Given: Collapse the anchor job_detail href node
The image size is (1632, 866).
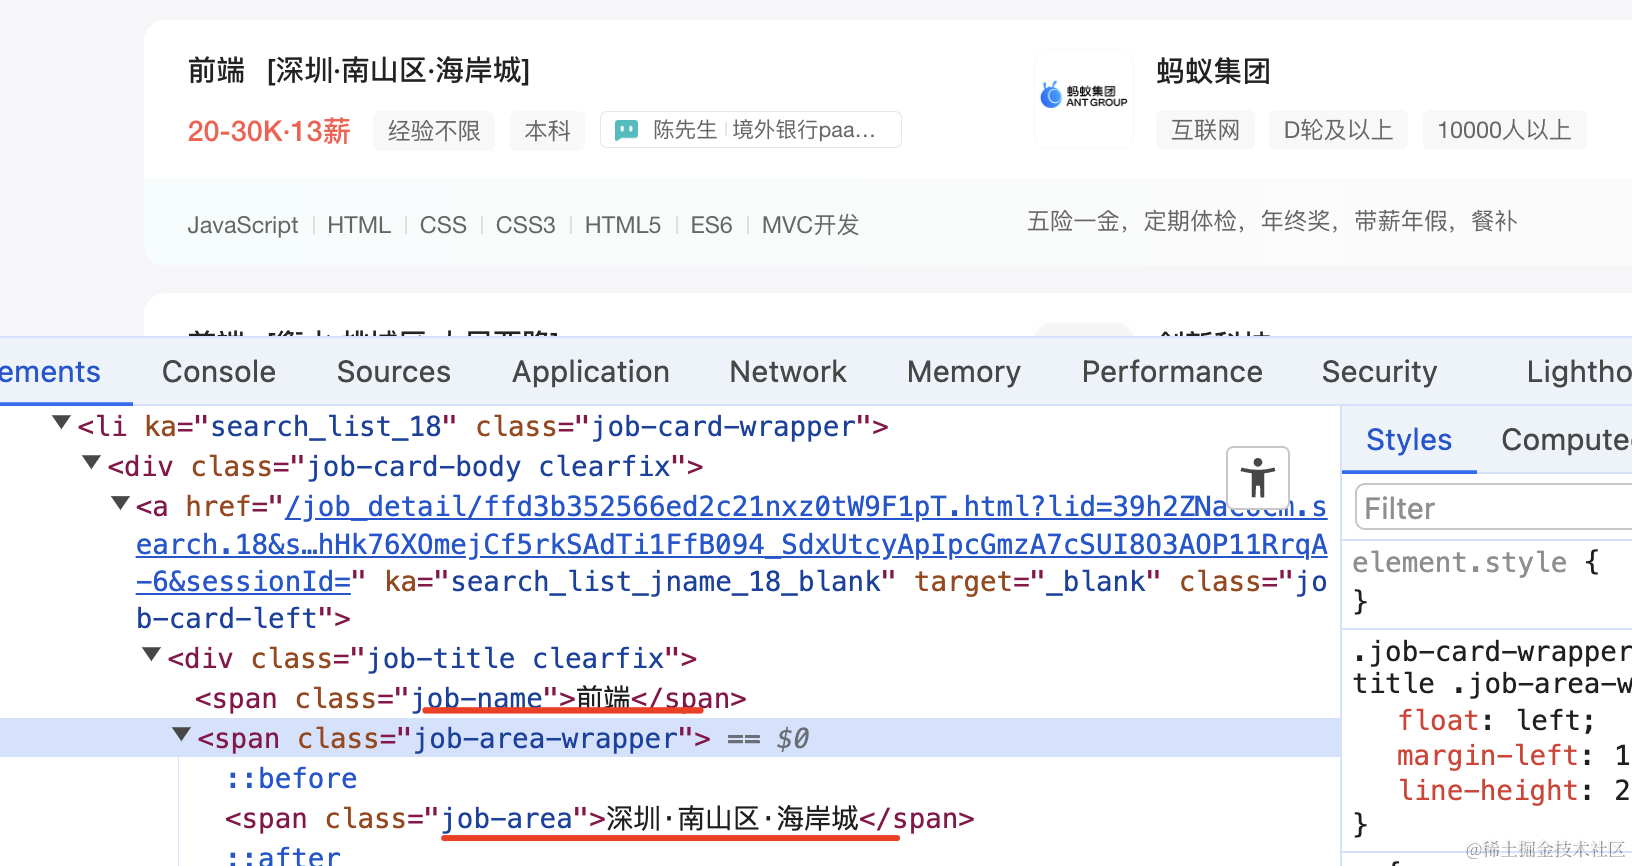Looking at the screenshot, I should 120,503.
